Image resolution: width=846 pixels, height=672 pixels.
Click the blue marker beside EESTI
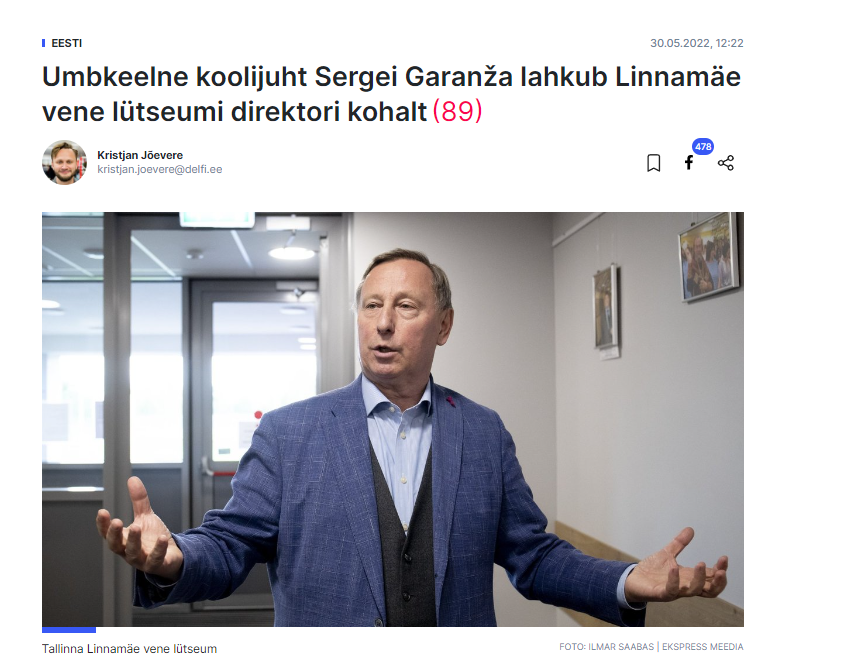(x=43, y=43)
